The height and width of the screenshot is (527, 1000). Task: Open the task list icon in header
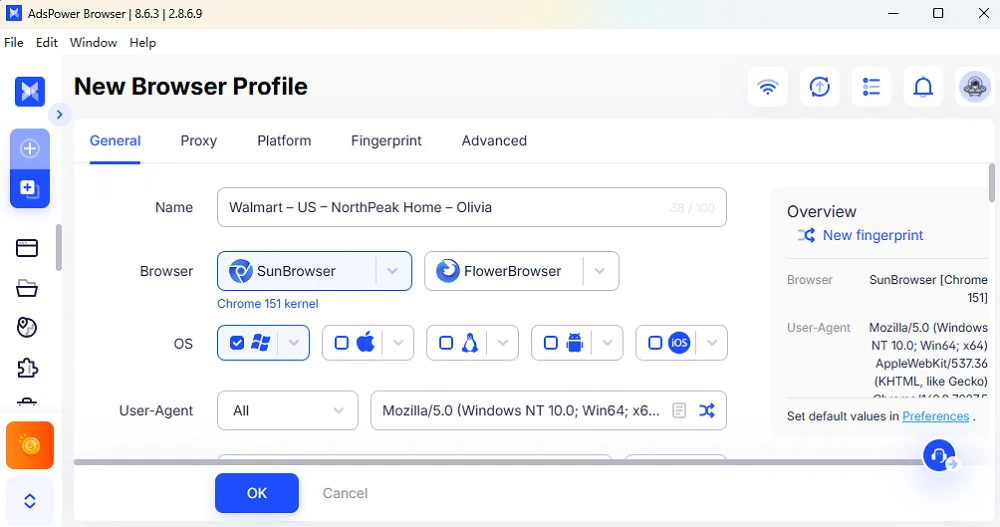pyautogui.click(x=871, y=86)
